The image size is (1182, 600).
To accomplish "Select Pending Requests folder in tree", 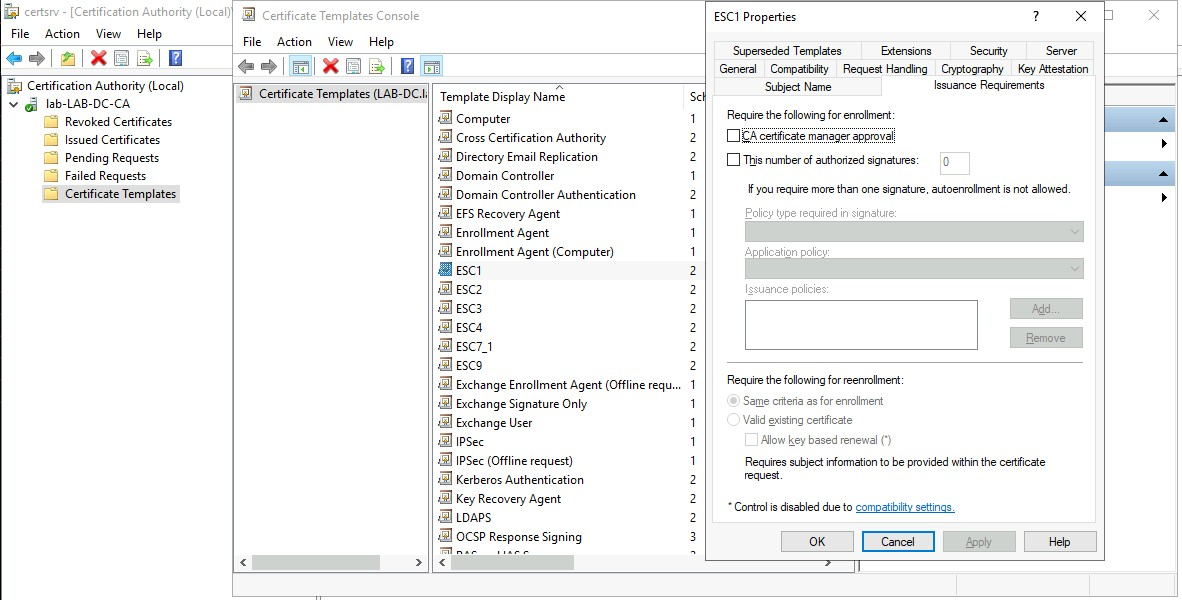I will [111, 158].
